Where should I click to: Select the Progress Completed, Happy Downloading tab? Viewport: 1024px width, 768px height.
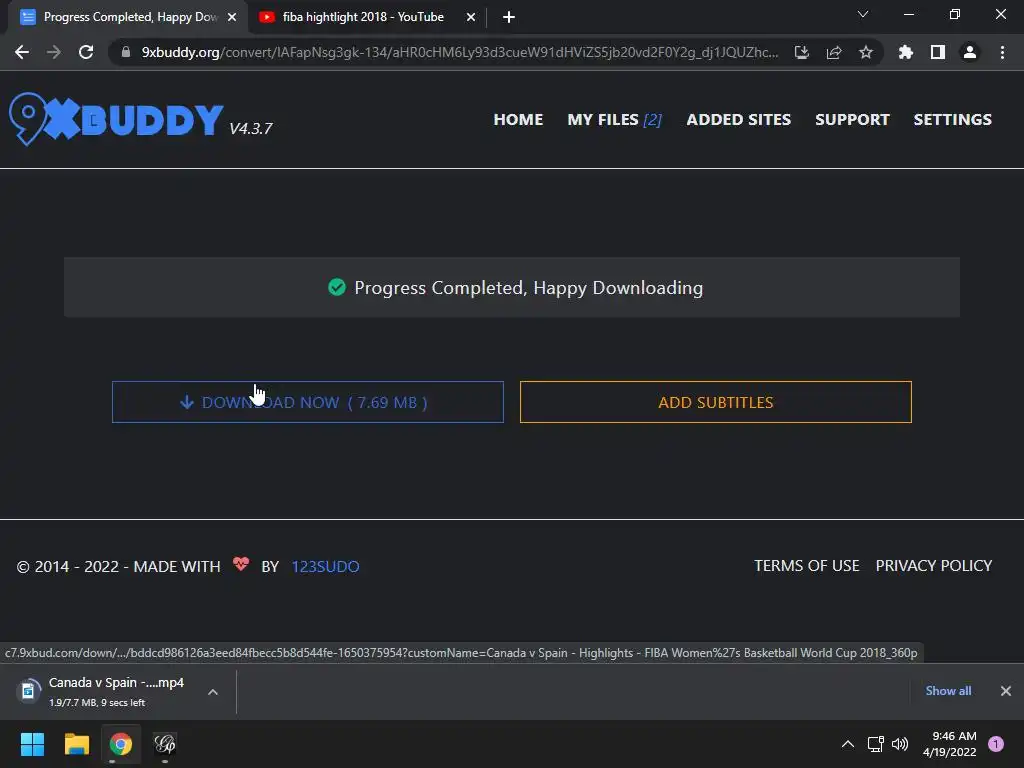pyautogui.click(x=127, y=17)
